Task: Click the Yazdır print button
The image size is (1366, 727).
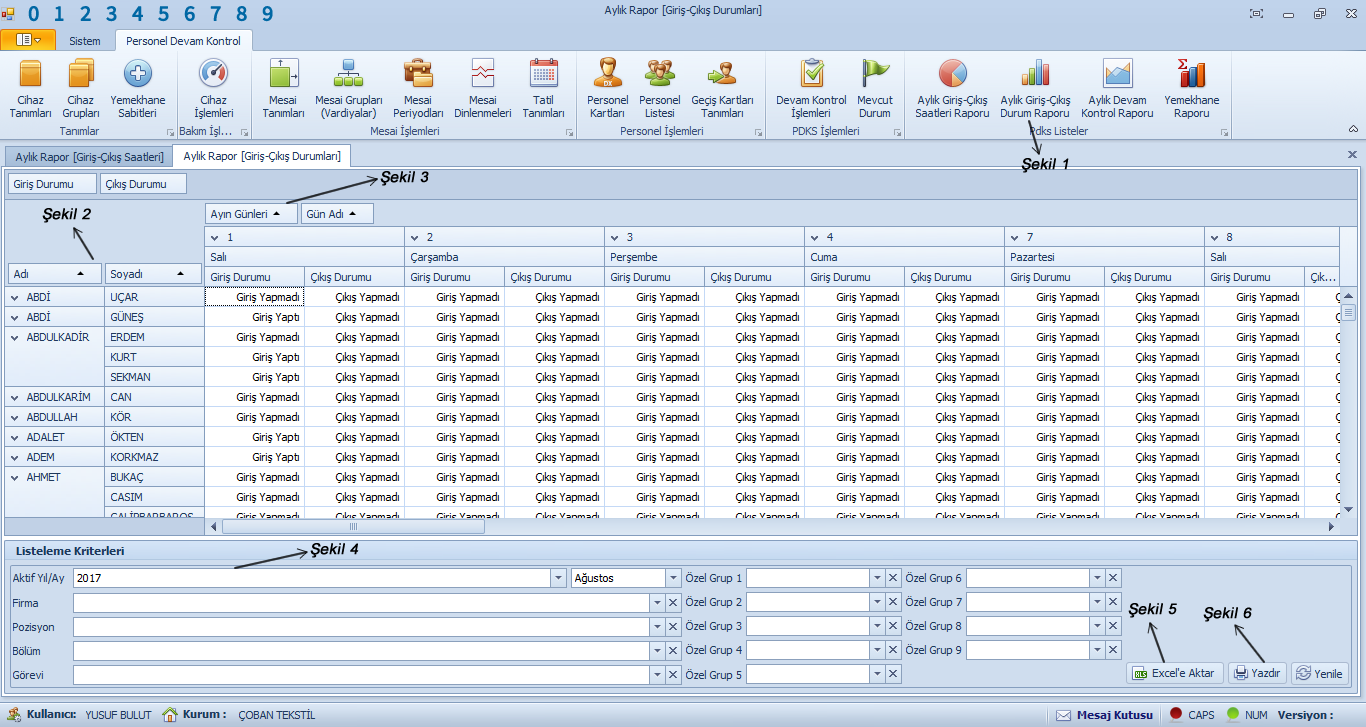Action: click(1257, 673)
